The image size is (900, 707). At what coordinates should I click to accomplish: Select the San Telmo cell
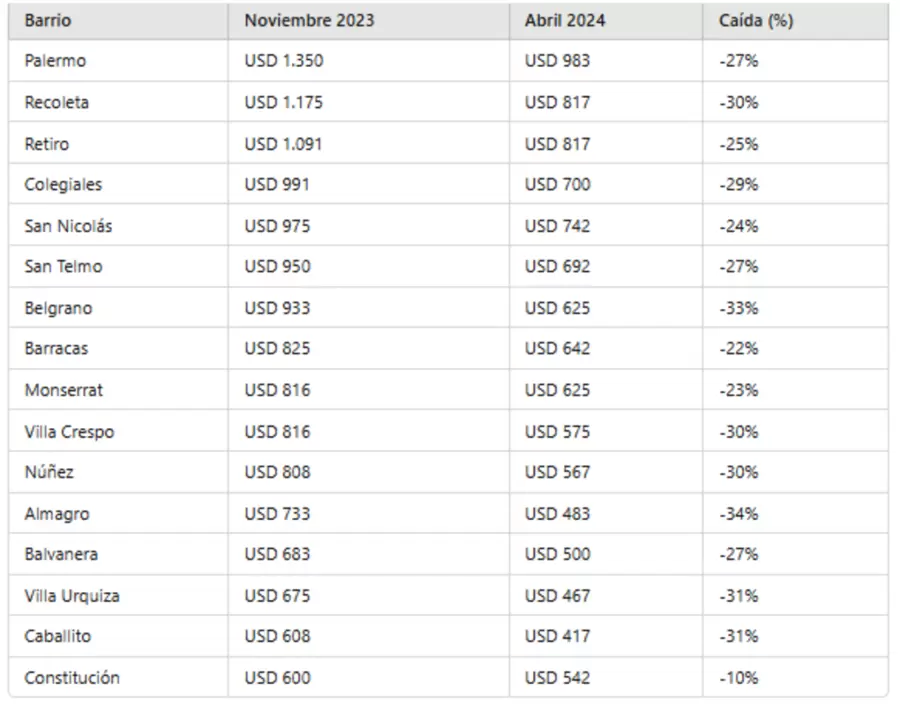point(63,267)
